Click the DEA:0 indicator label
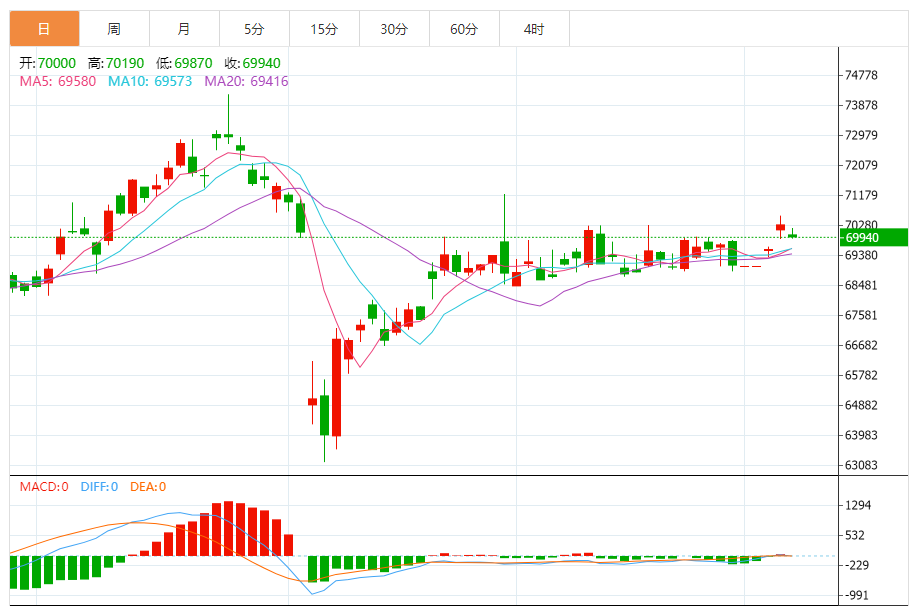The width and height of the screenshot is (915, 606). [148, 487]
